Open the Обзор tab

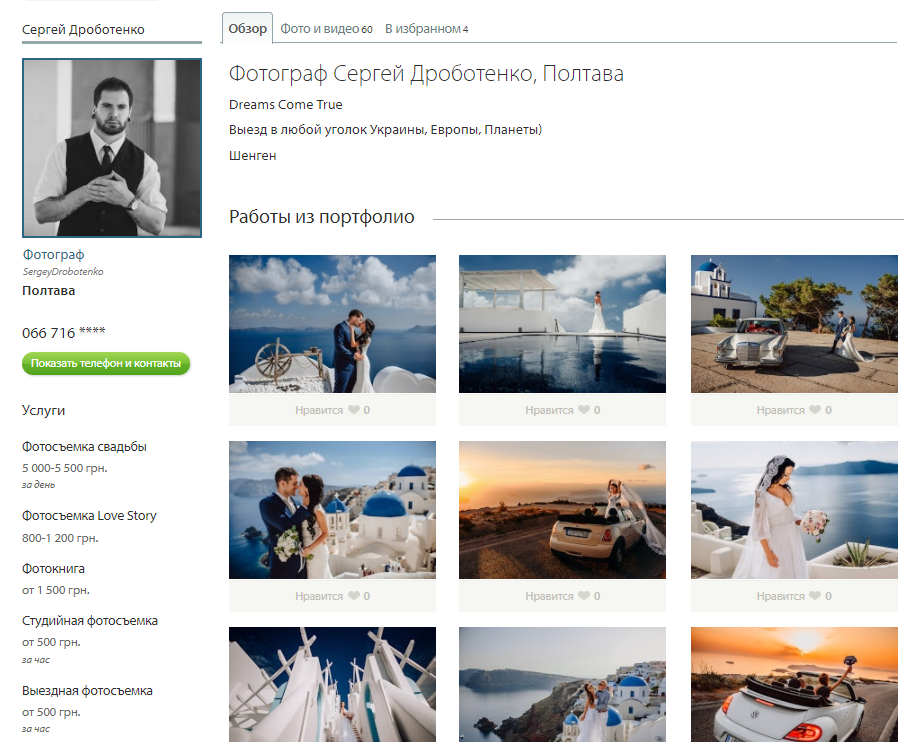pyautogui.click(x=247, y=29)
